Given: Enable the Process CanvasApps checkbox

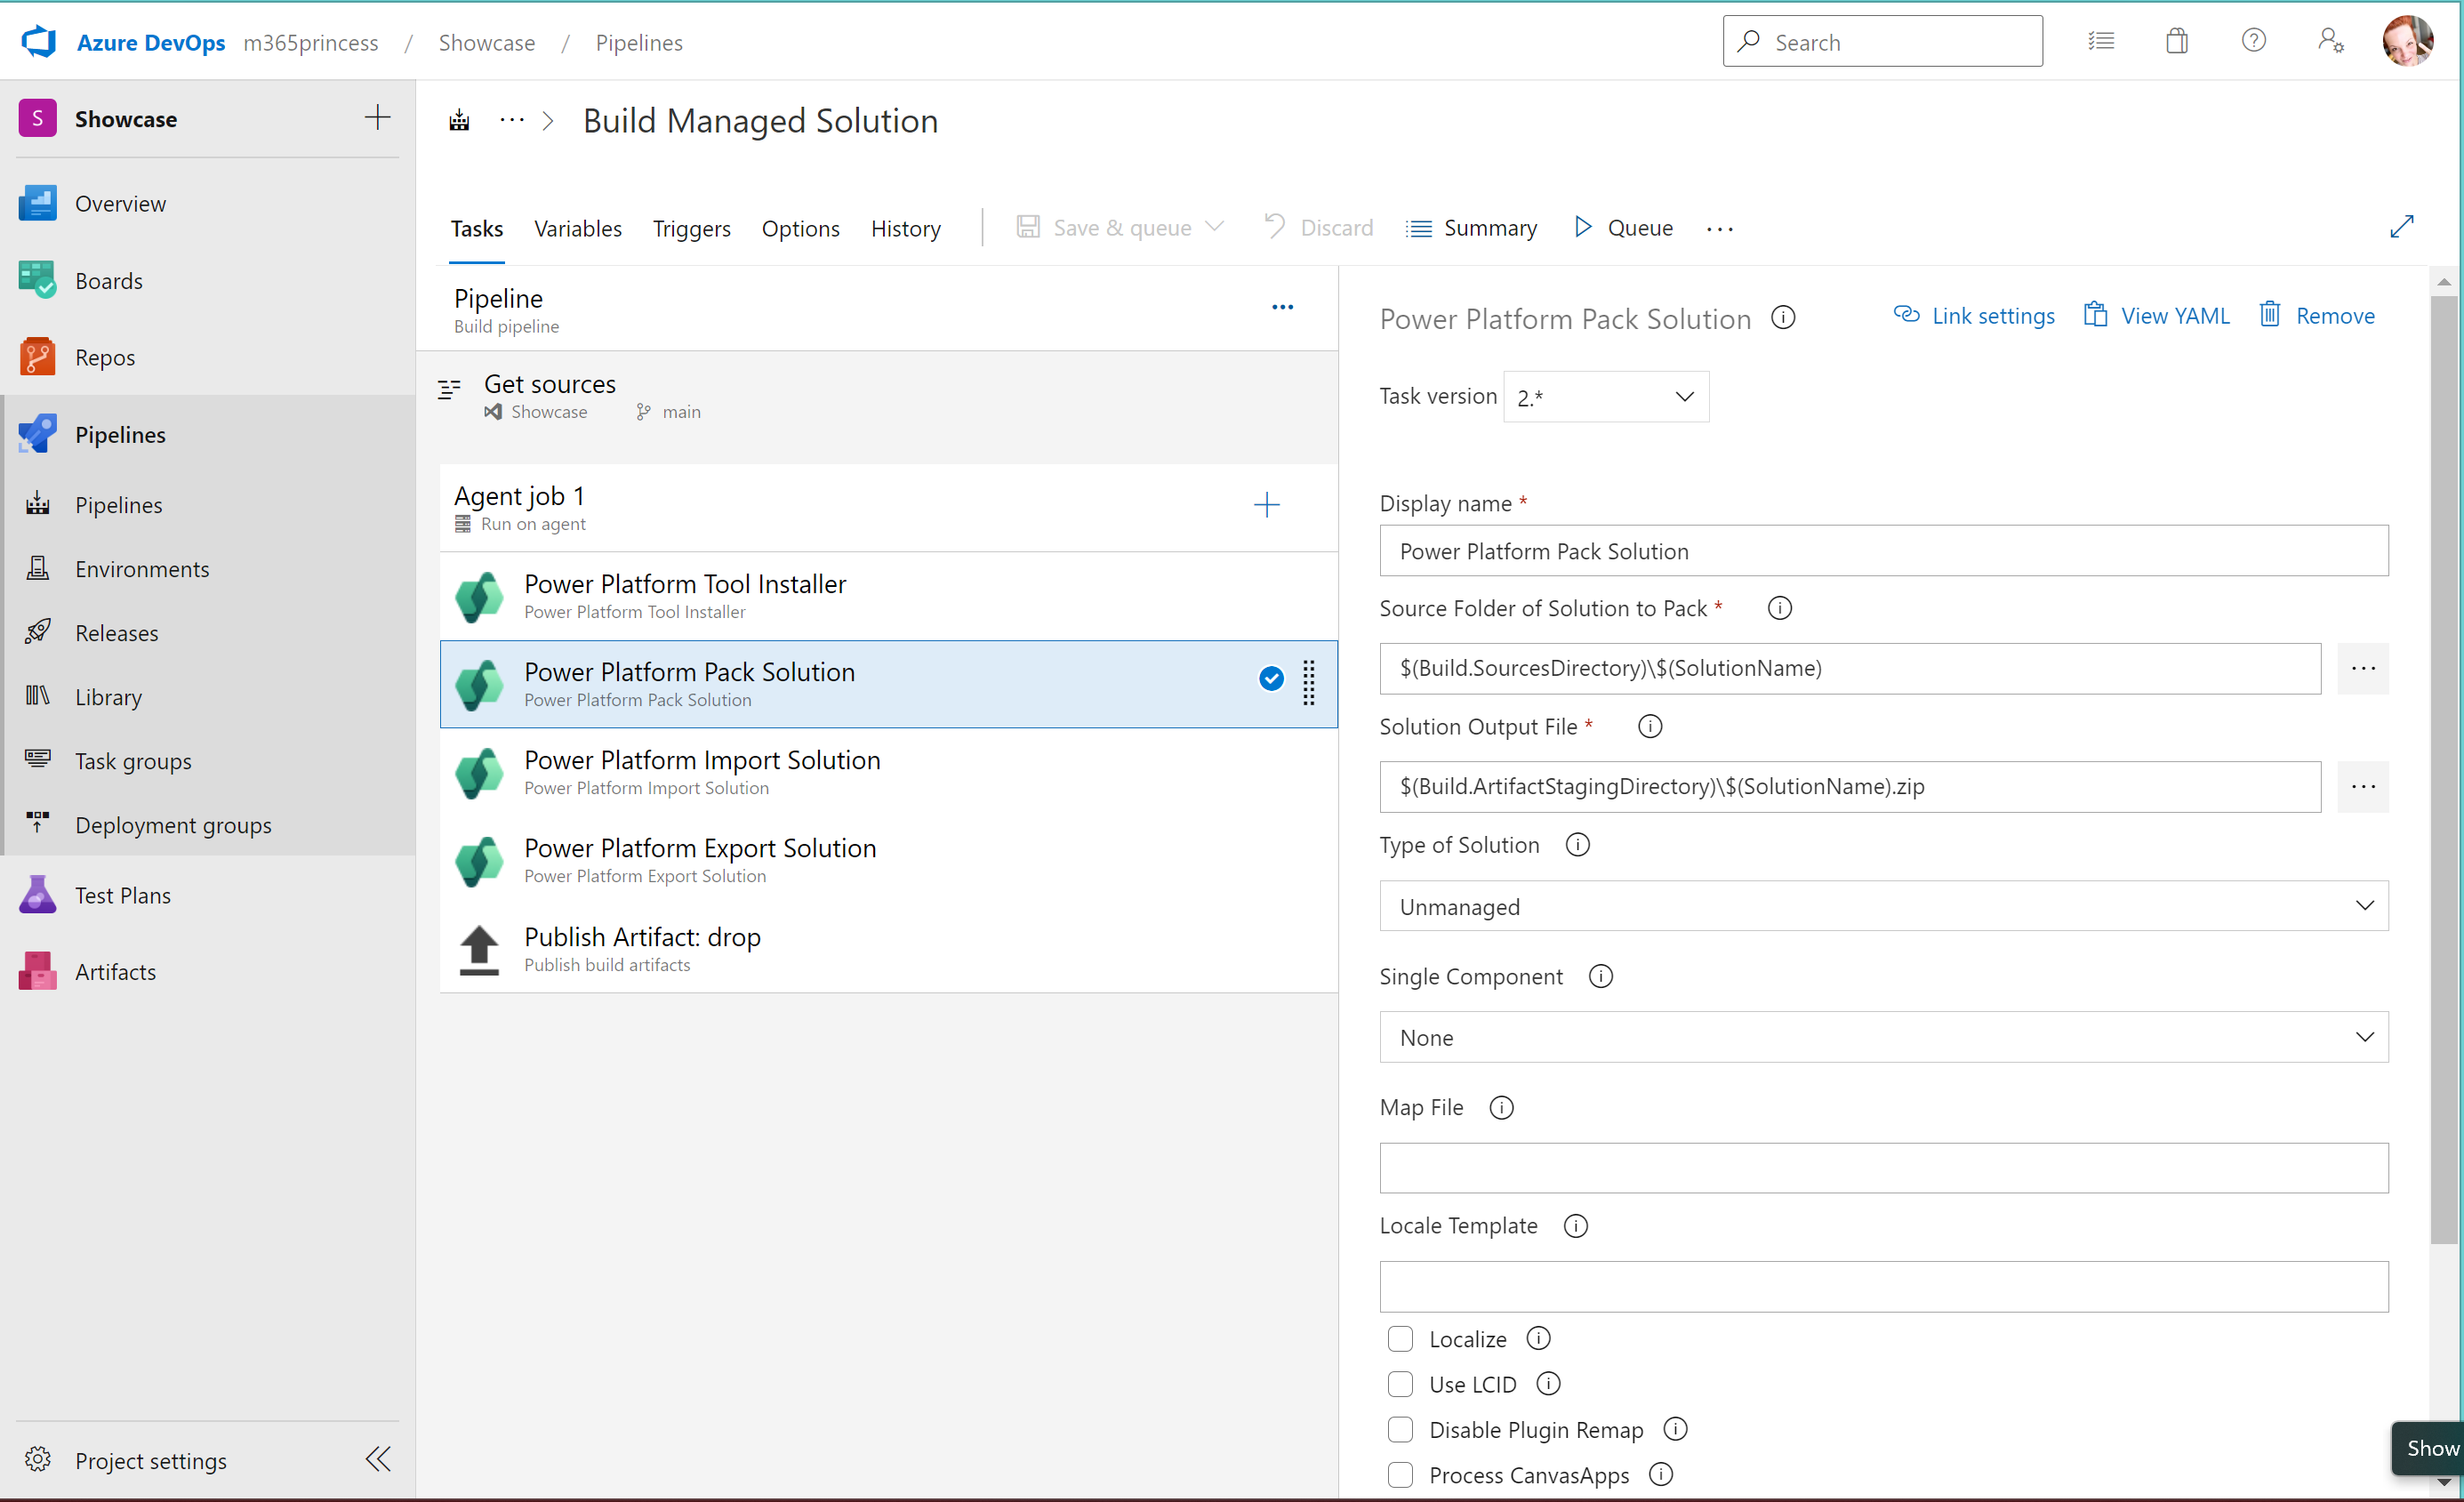Looking at the screenshot, I should 1400,1475.
